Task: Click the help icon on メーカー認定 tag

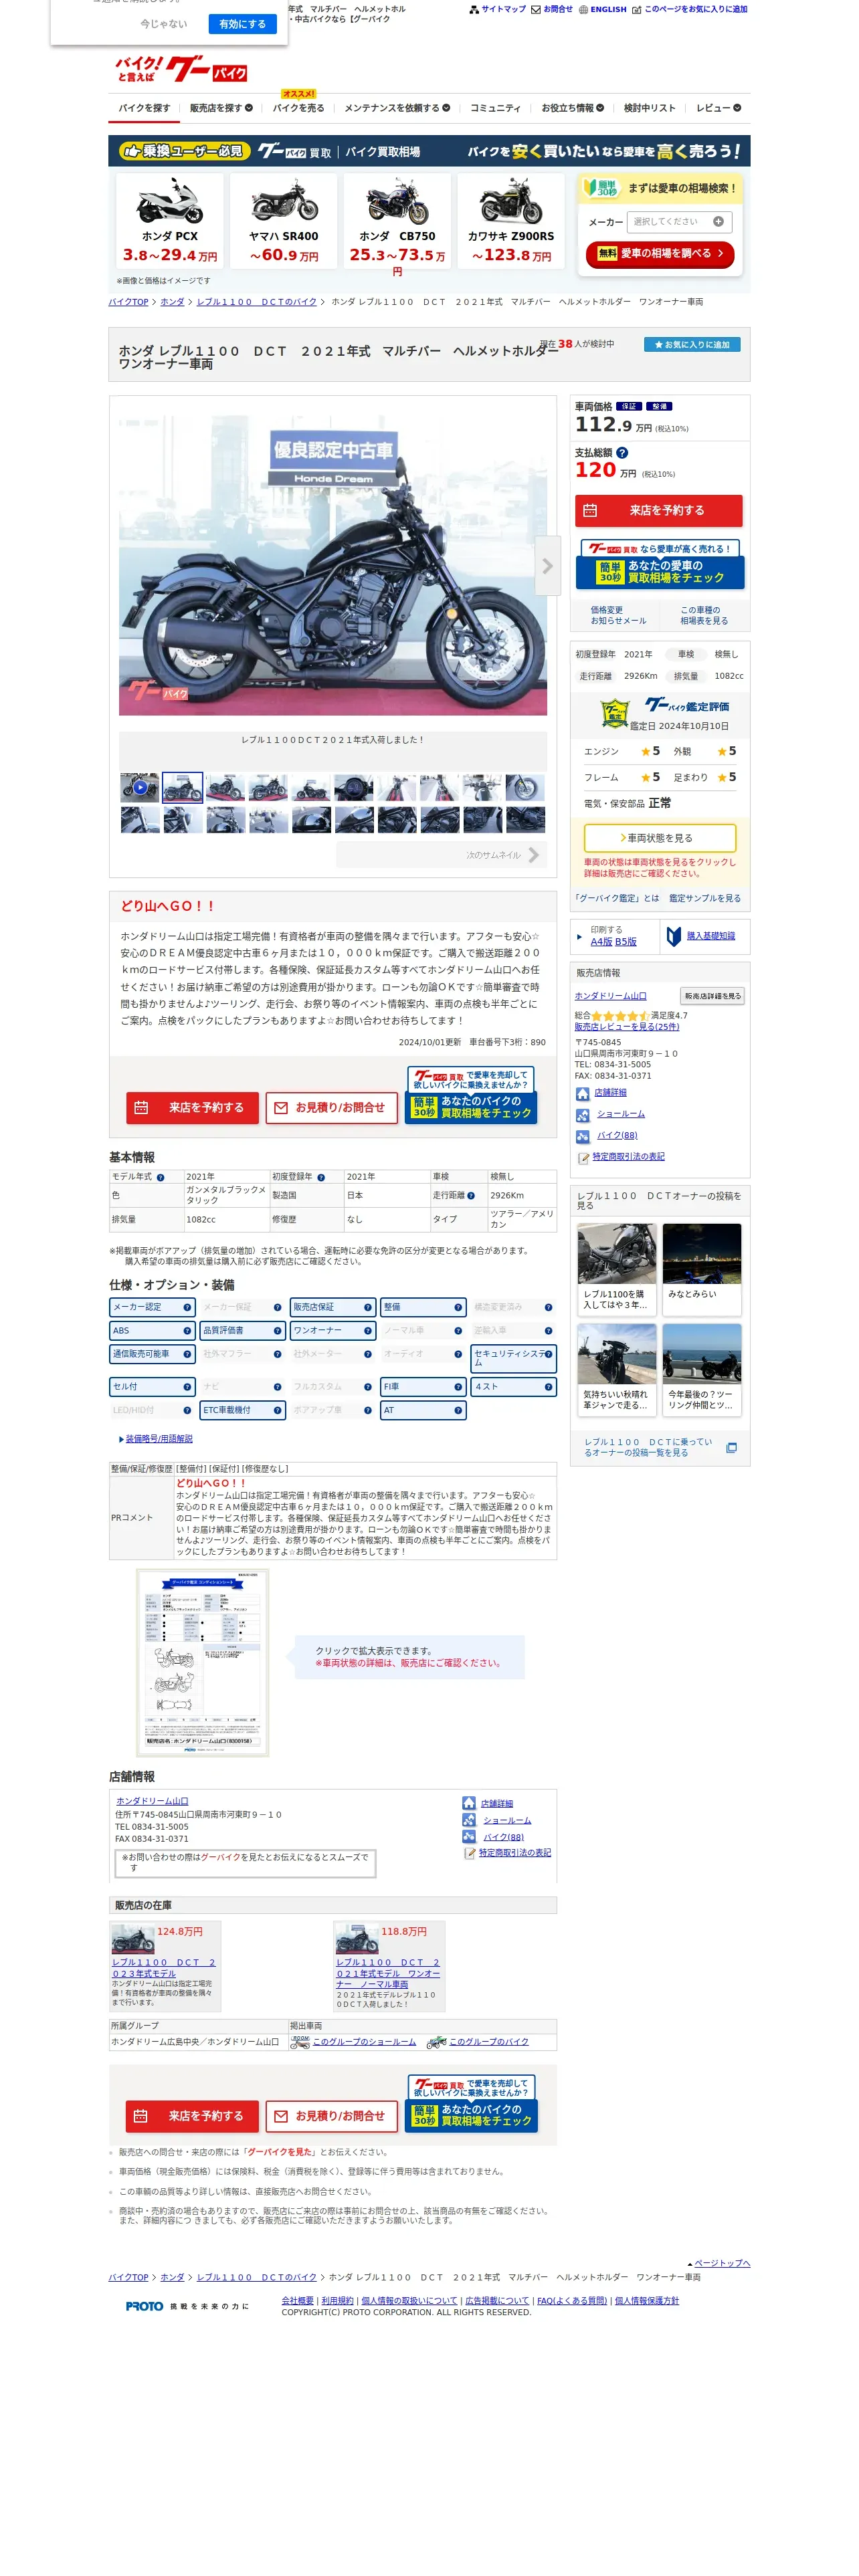Action: [187, 1307]
